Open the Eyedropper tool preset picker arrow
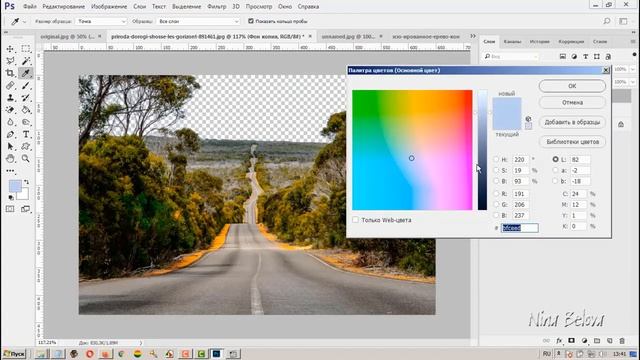Viewport: 640px width, 360px height. 24,22
